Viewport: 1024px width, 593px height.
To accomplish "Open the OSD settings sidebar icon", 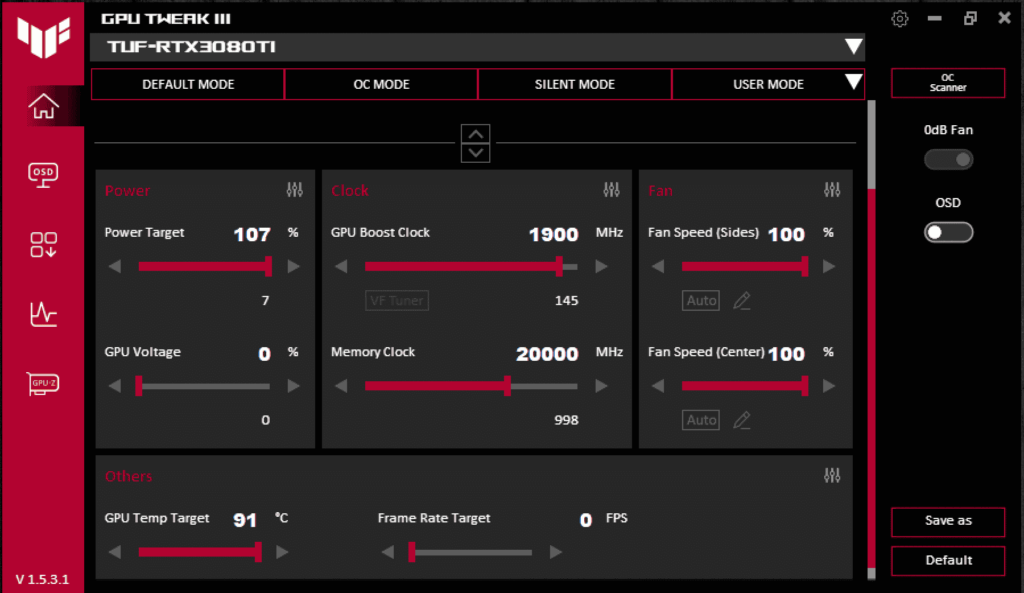I will point(42,174).
